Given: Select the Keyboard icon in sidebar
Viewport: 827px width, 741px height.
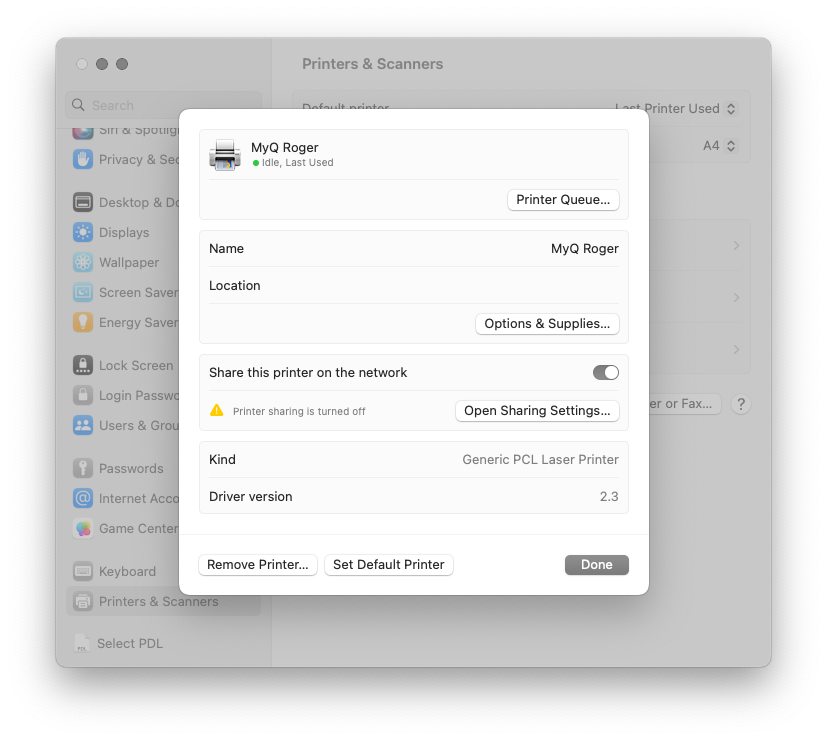Looking at the screenshot, I should pyautogui.click(x=83, y=571).
